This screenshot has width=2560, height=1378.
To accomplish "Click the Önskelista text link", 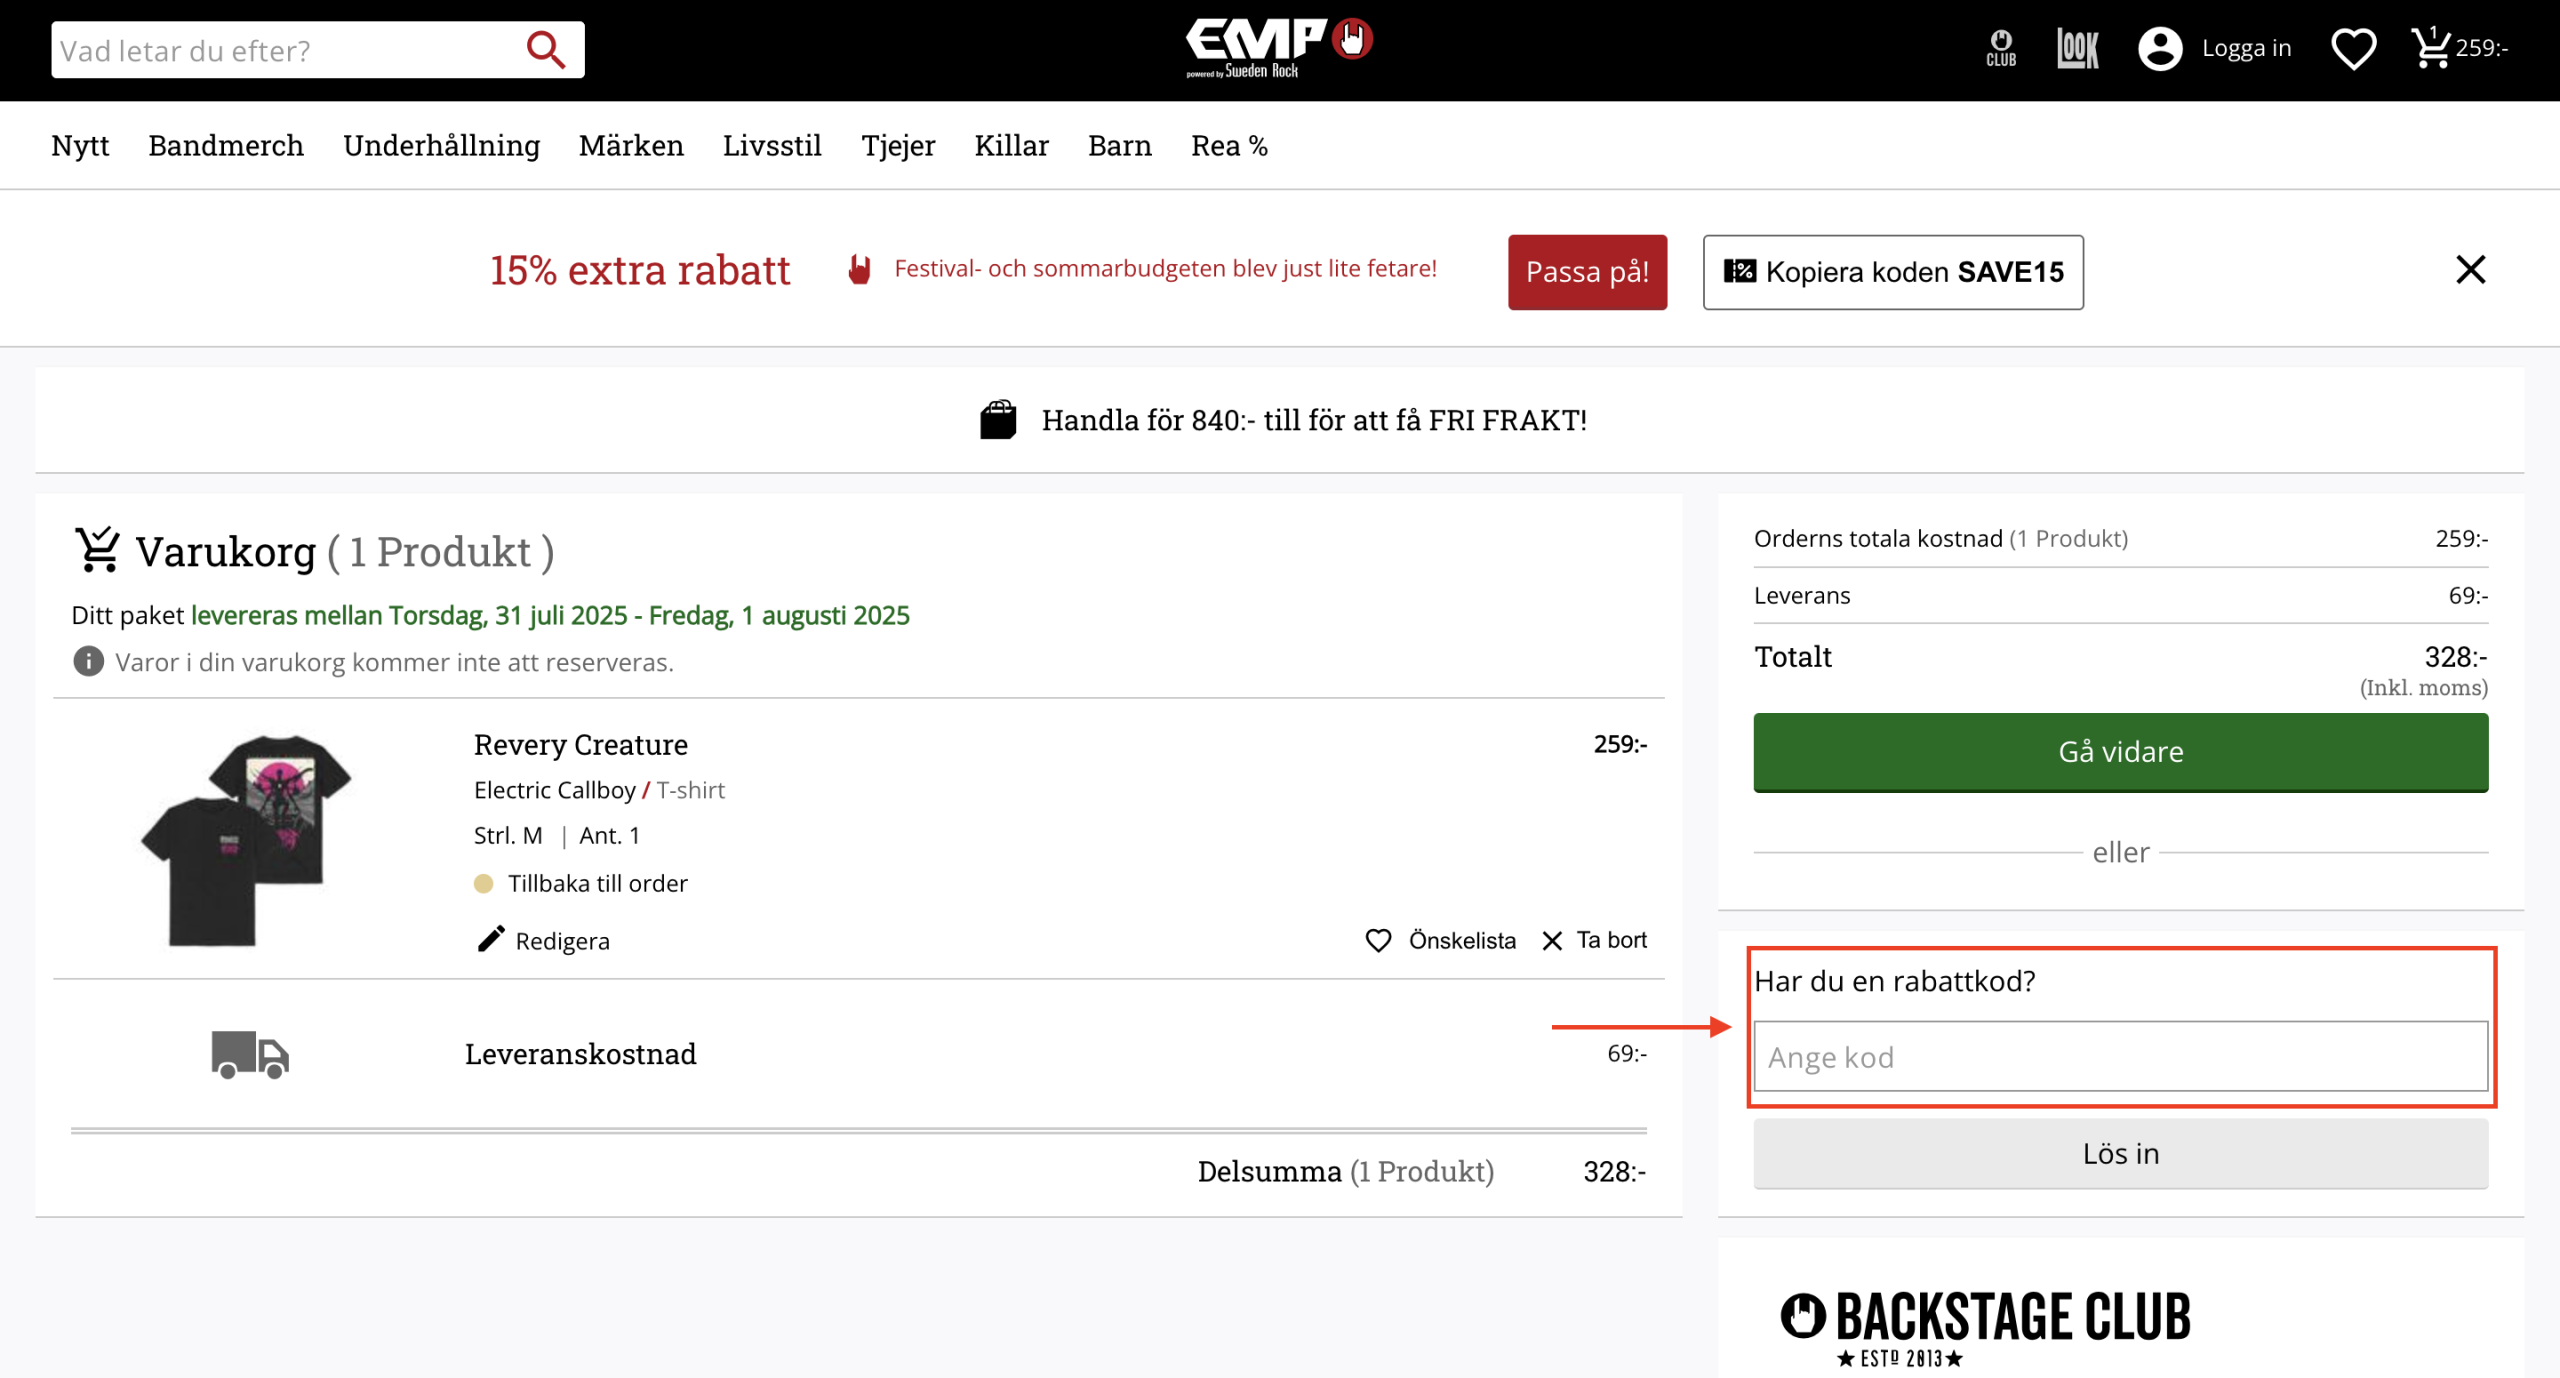I will click(x=1462, y=941).
